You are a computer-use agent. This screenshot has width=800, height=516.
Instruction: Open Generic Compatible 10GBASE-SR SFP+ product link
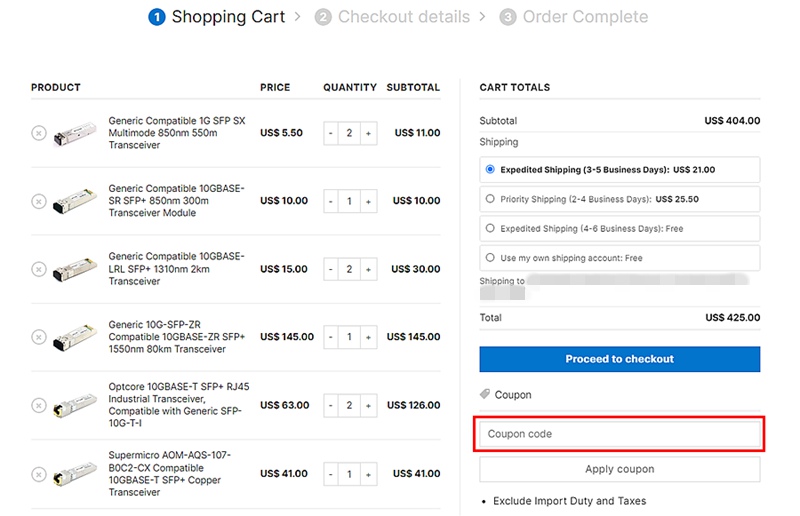coord(177,201)
